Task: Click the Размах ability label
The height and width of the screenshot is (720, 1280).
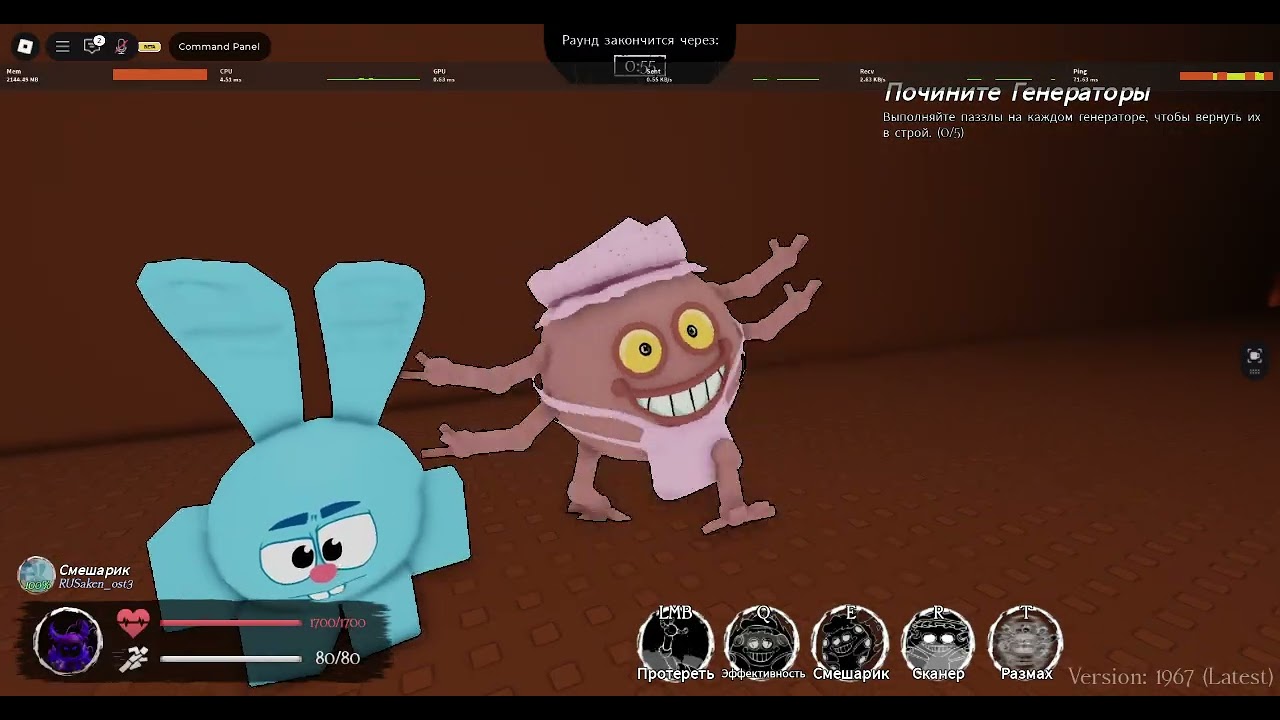Action: (1026, 674)
